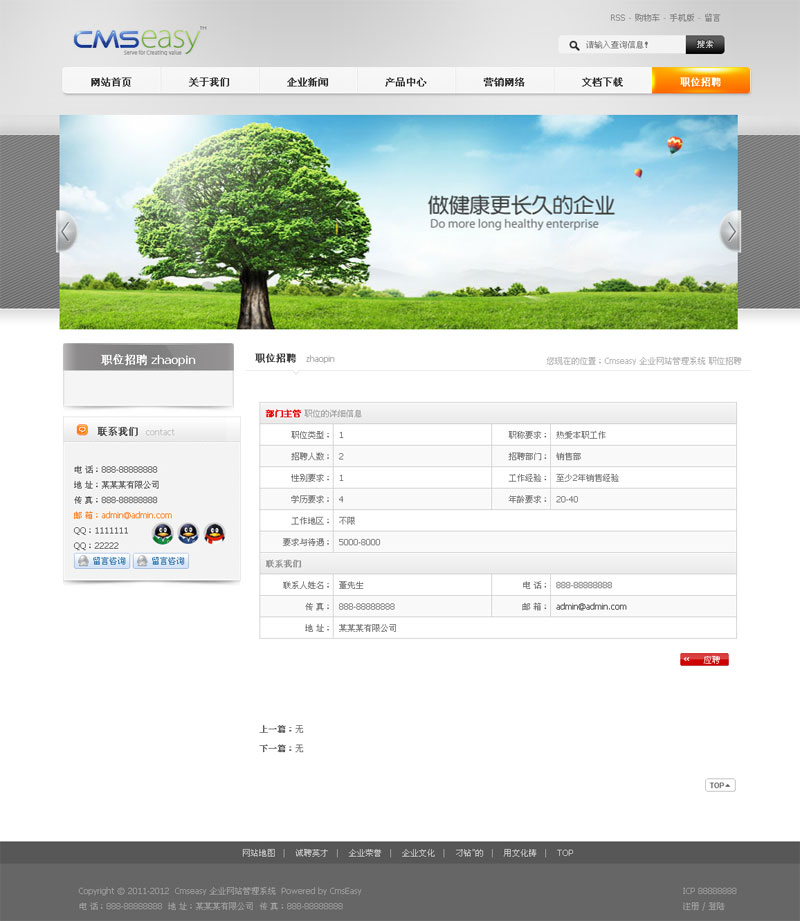The image size is (800, 921).
Task: Click the magnifier icon in search box
Action: click(x=574, y=45)
